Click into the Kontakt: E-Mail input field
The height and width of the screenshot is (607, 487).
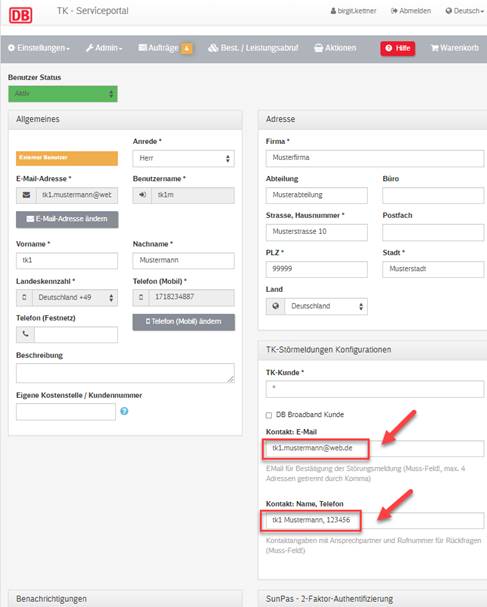tap(374, 448)
